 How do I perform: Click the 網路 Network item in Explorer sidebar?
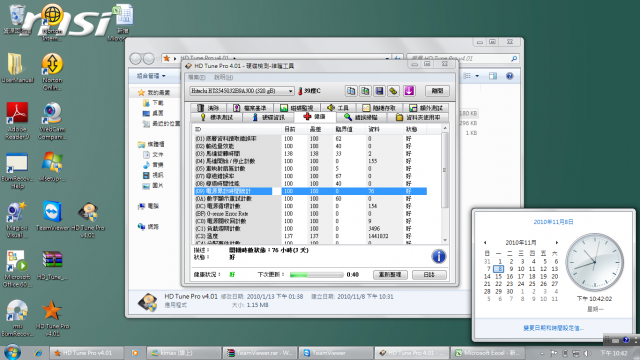pos(149,227)
